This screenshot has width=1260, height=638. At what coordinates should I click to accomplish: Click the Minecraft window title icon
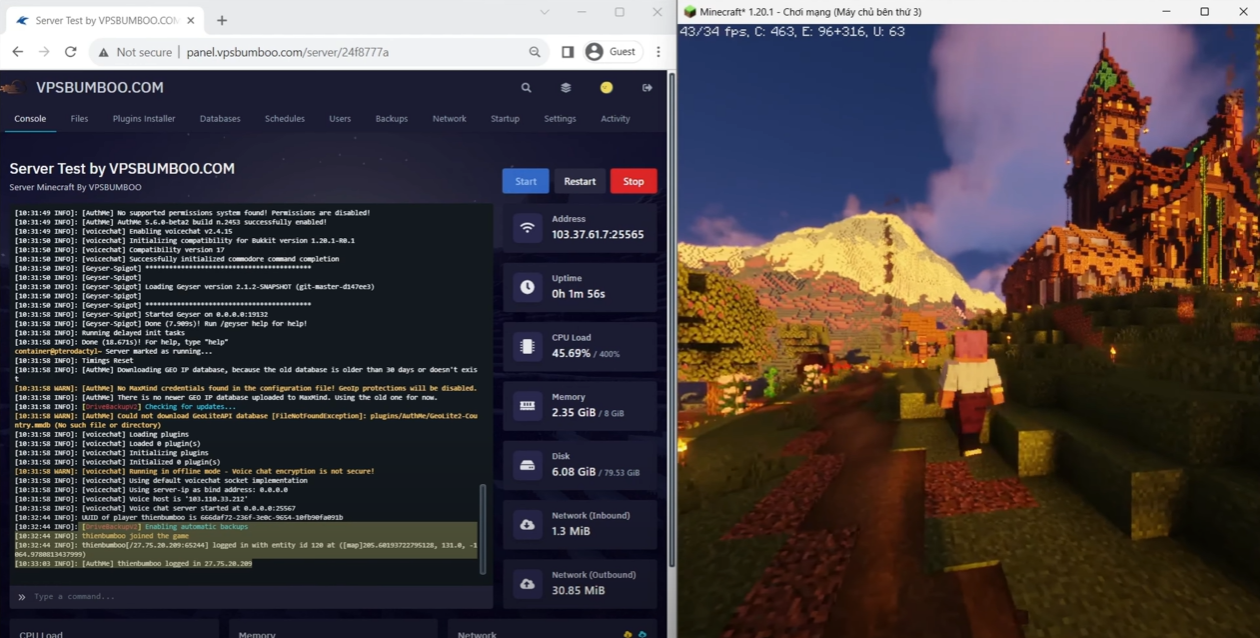coord(689,11)
